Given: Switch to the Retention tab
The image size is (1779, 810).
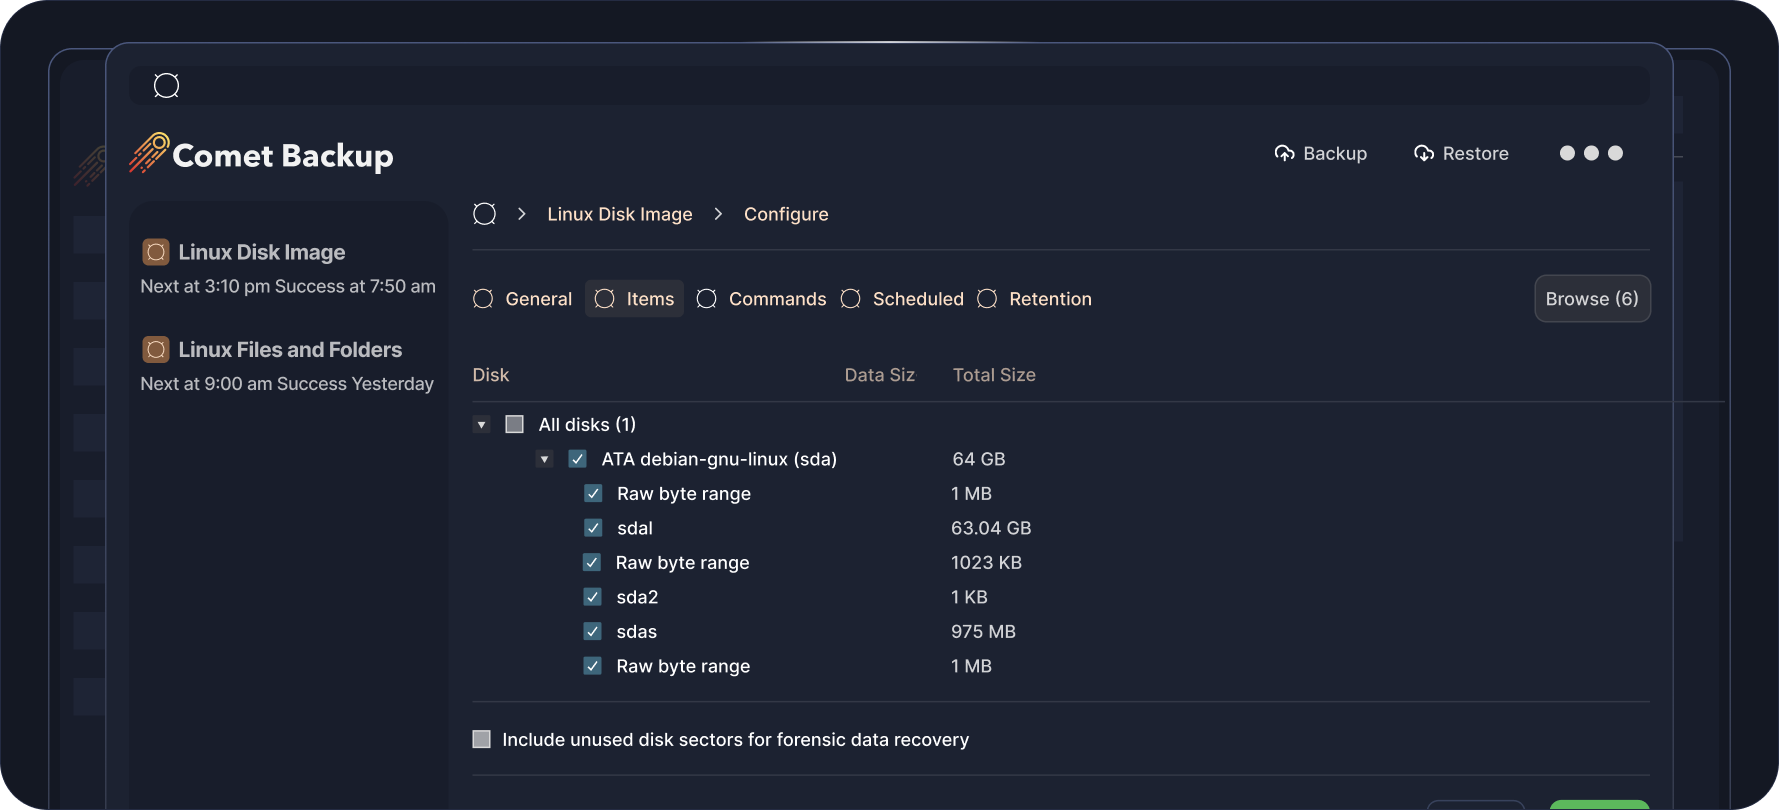Looking at the screenshot, I should [x=1035, y=299].
